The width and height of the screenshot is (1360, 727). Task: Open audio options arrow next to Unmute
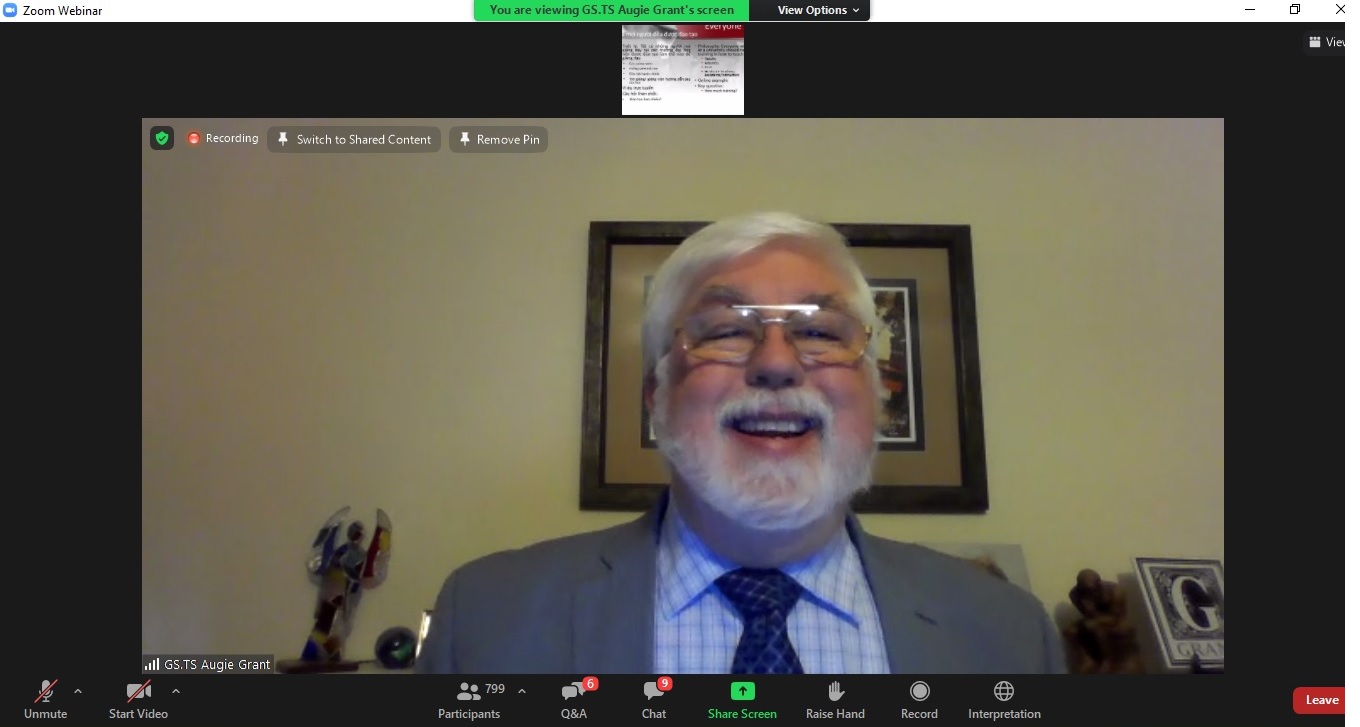tap(78, 691)
